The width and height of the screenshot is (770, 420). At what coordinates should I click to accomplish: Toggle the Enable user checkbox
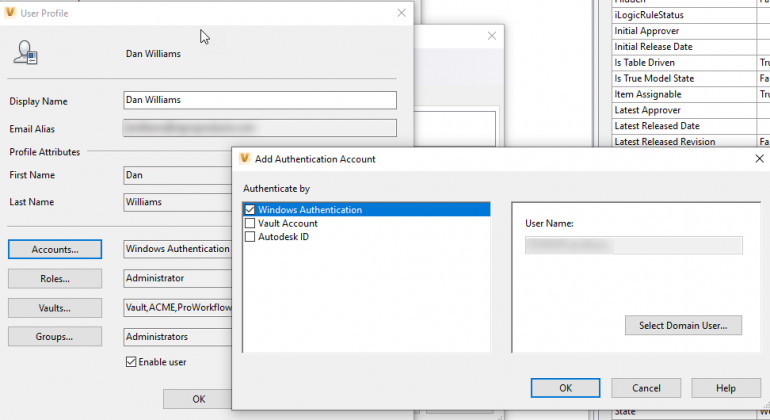[131, 362]
